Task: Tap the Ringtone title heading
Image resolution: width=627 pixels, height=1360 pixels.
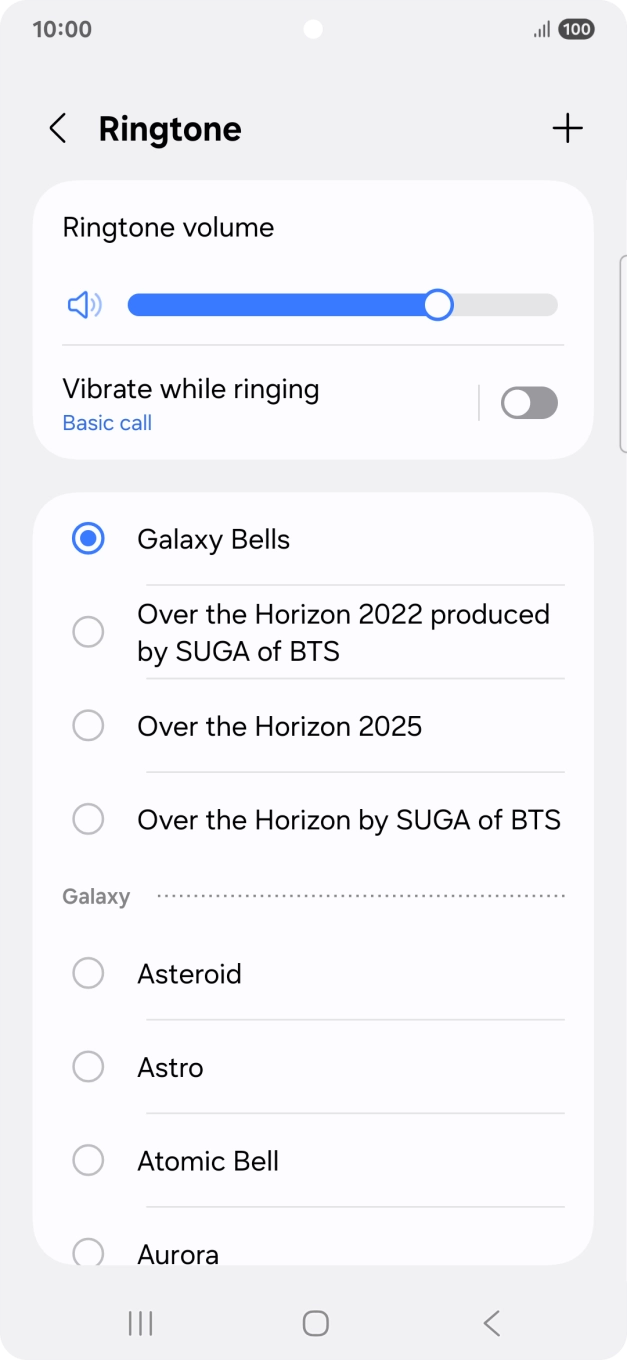Action: (169, 128)
